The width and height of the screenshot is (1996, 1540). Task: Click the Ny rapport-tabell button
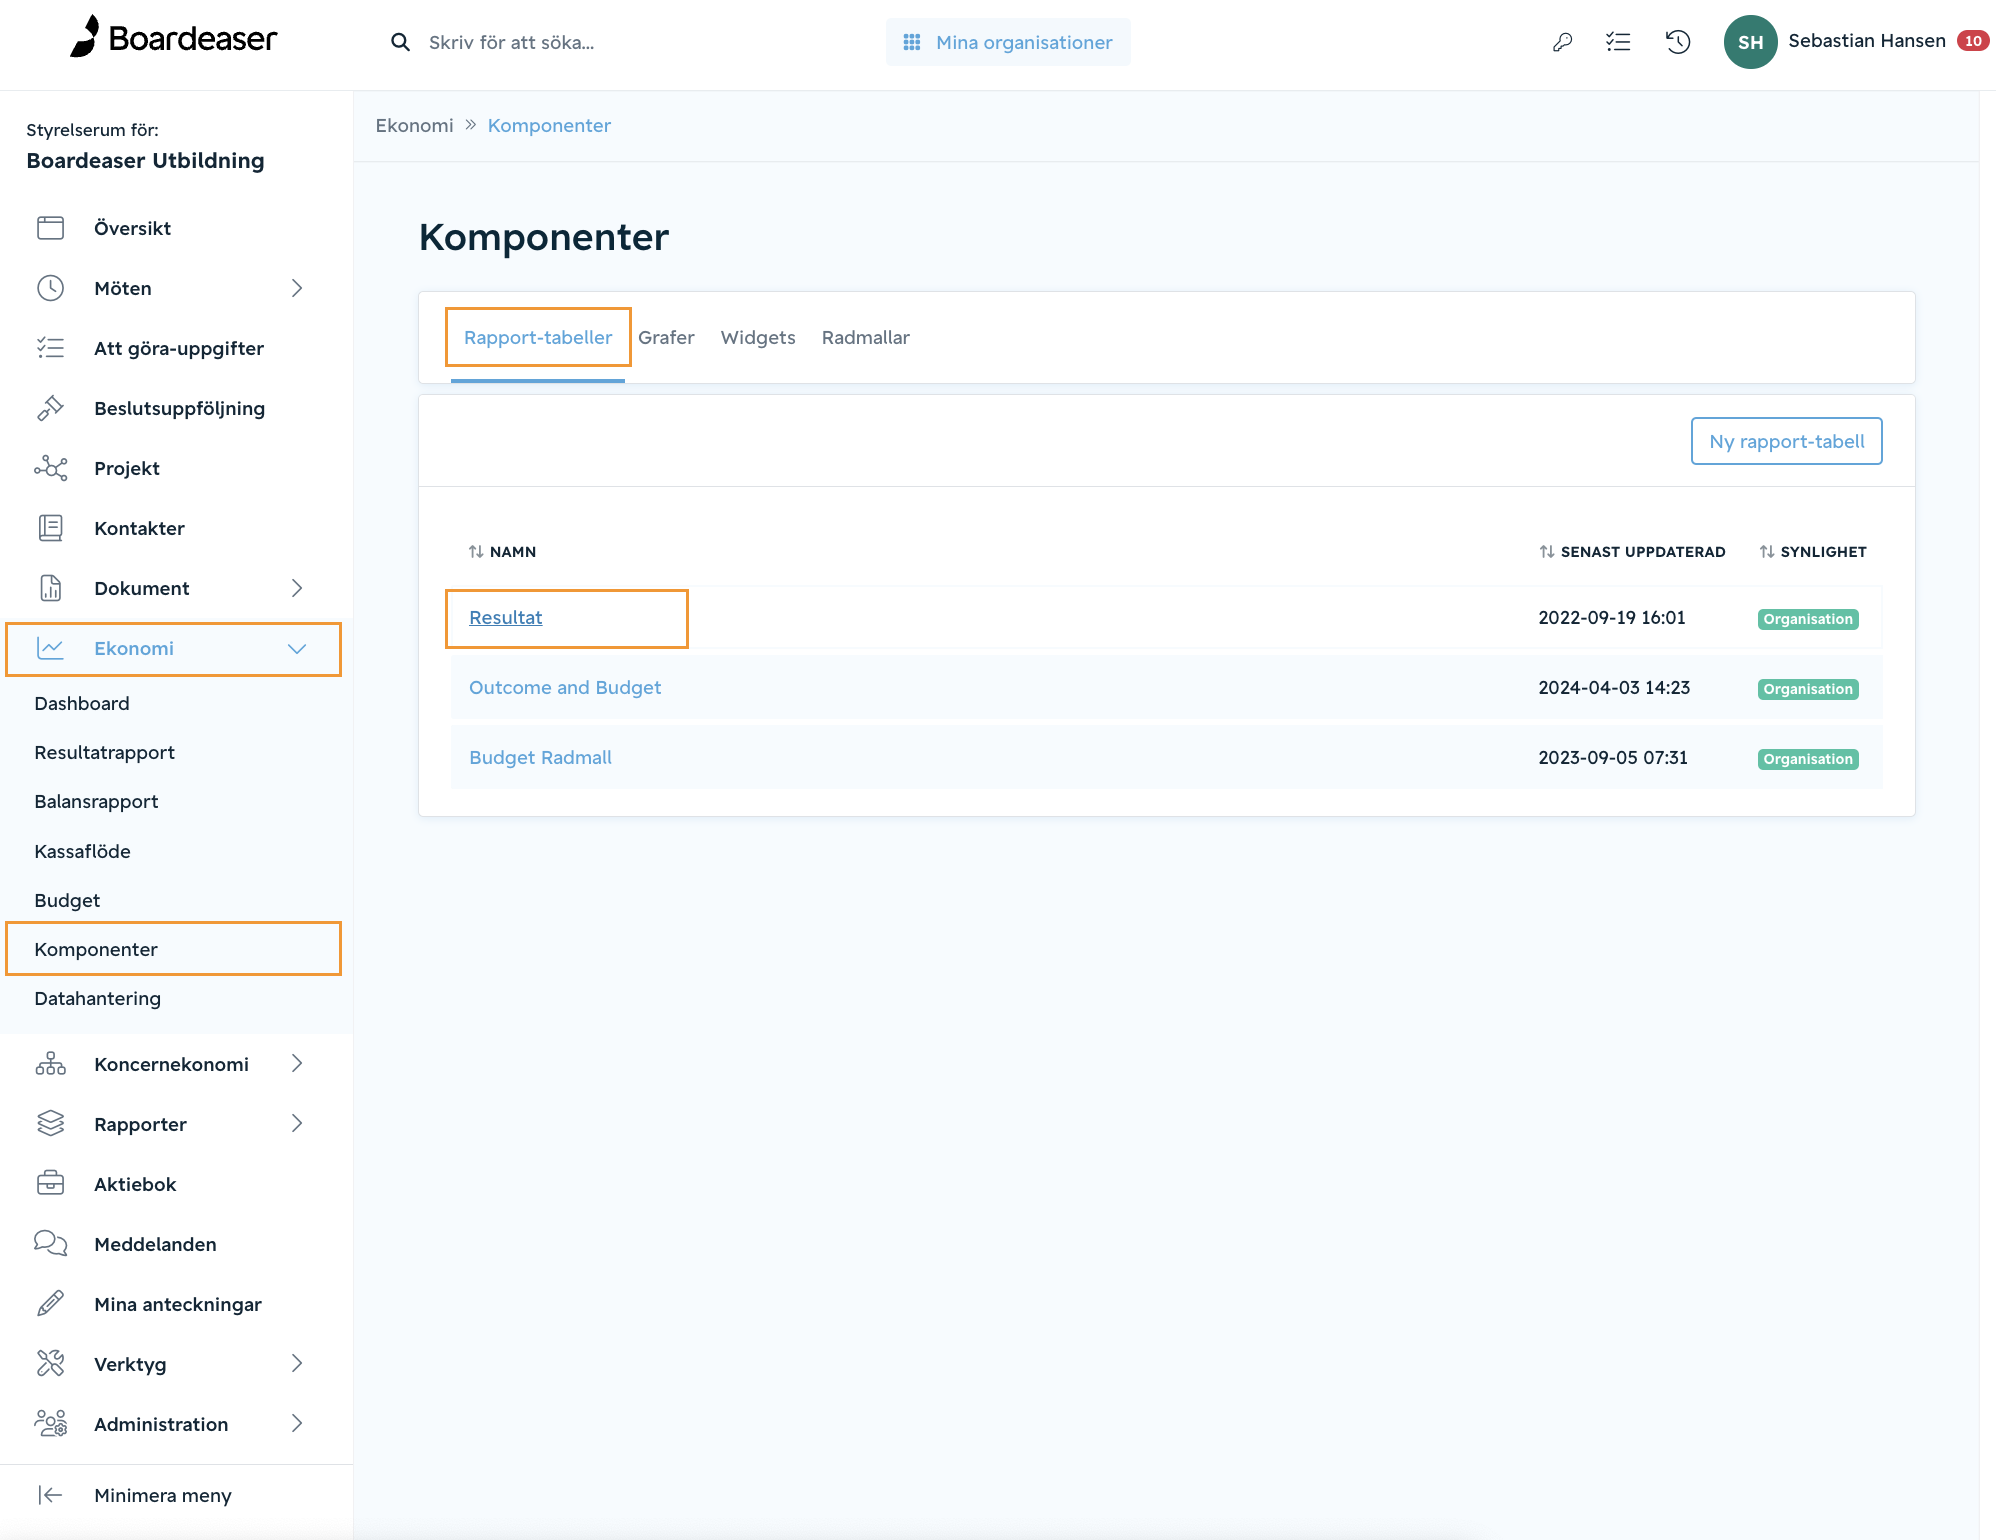1786,441
